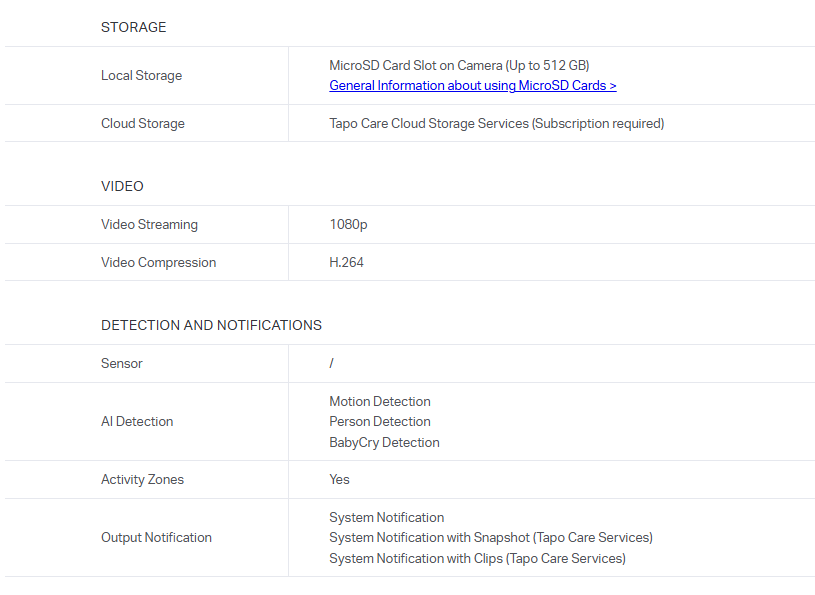The height and width of the screenshot is (595, 815).
Task: Select the Cloud Storage row label
Action: click(143, 124)
